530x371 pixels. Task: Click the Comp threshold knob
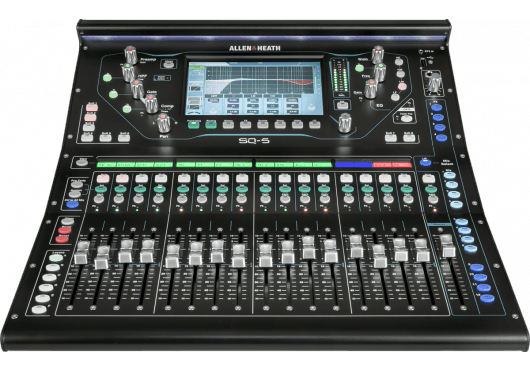151,103
